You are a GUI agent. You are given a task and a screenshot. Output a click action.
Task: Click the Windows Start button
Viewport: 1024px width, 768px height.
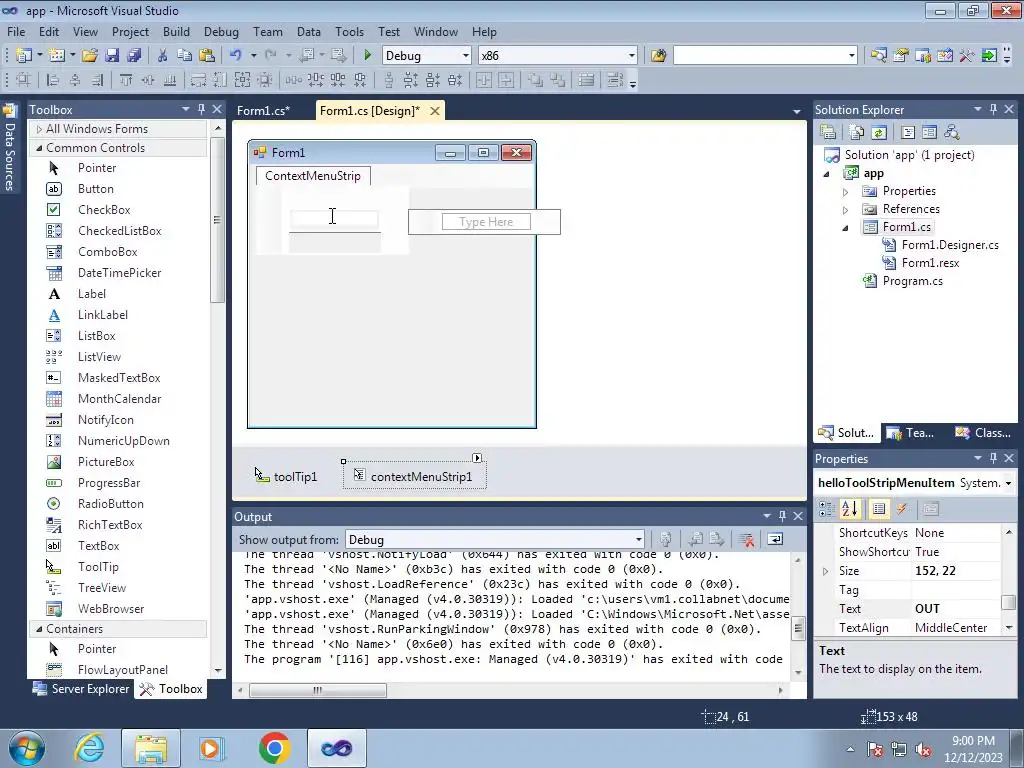pos(27,748)
